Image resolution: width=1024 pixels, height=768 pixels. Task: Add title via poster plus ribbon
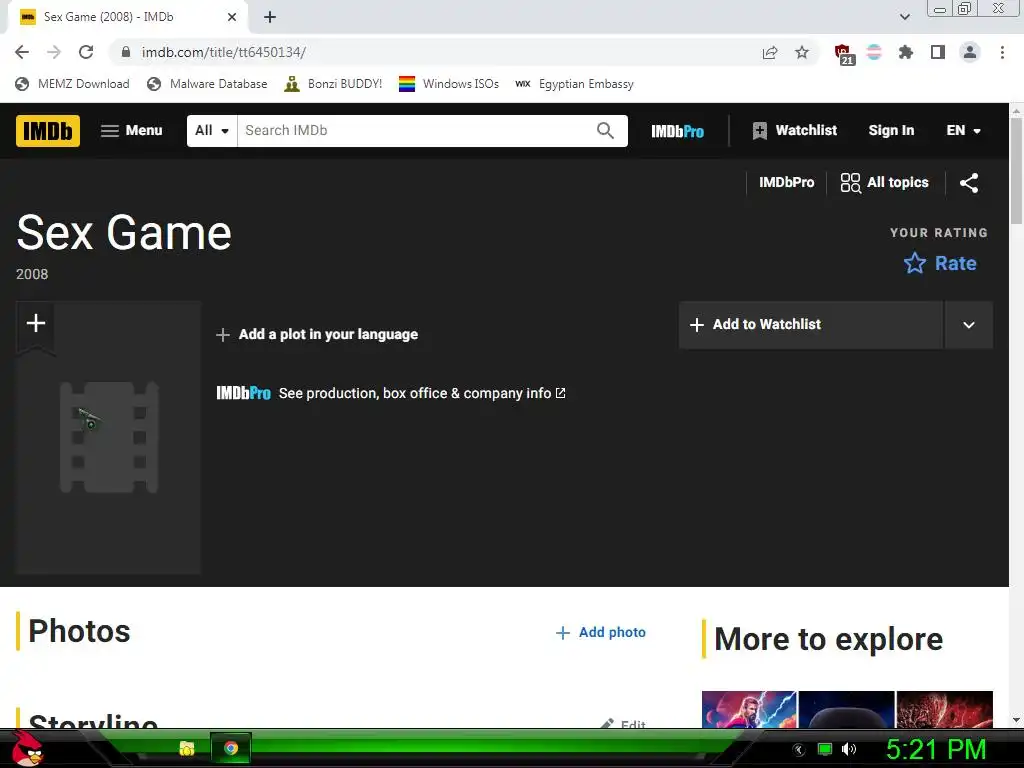[36, 323]
